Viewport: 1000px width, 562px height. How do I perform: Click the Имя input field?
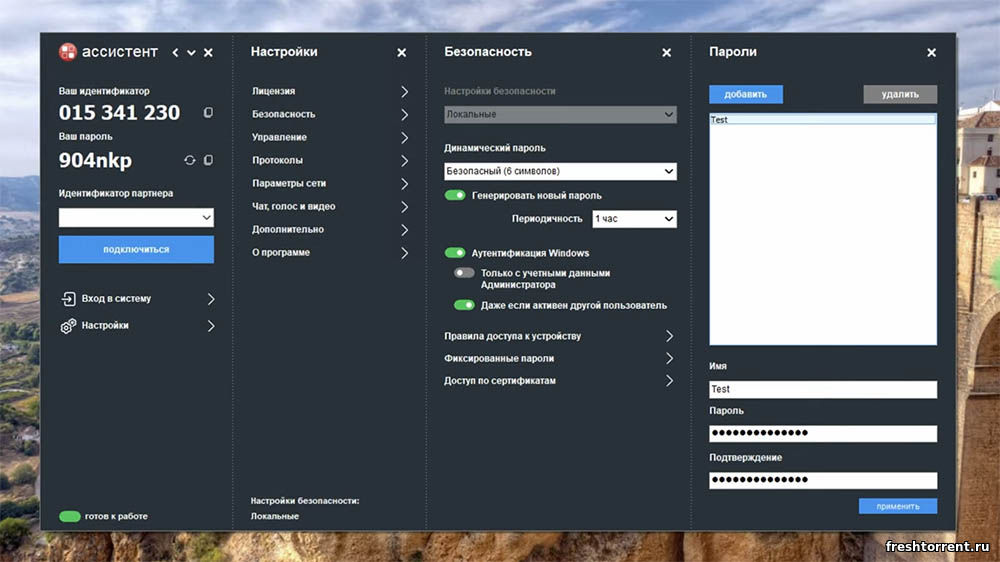pos(822,389)
